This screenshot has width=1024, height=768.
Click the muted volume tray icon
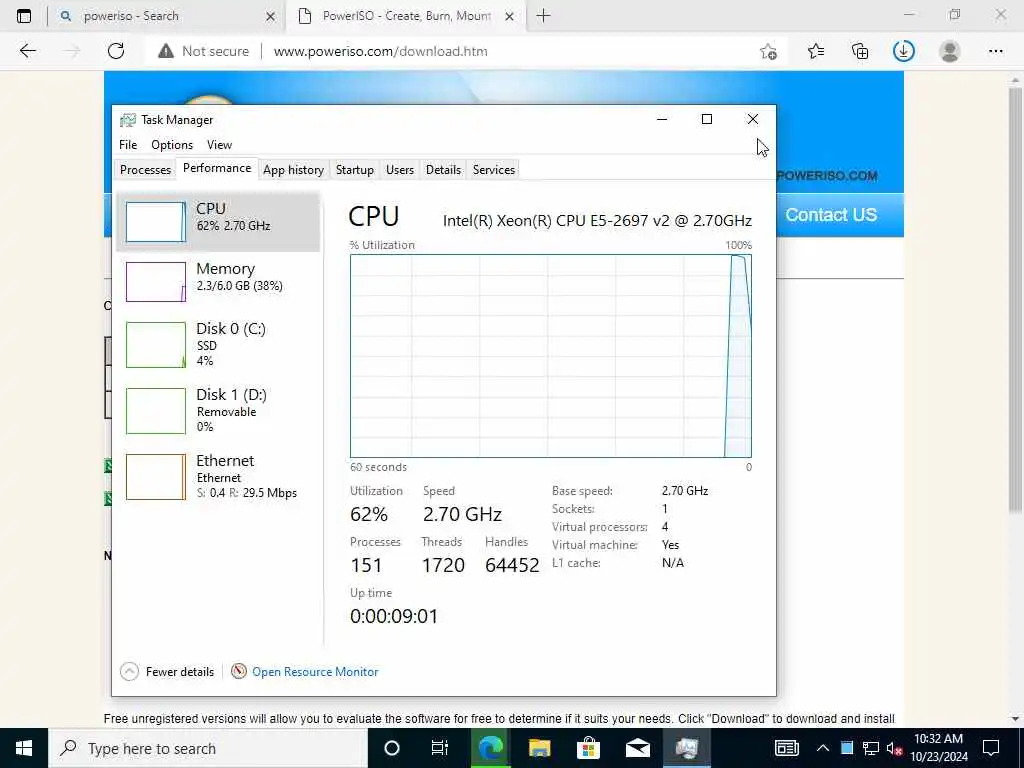[895, 748]
